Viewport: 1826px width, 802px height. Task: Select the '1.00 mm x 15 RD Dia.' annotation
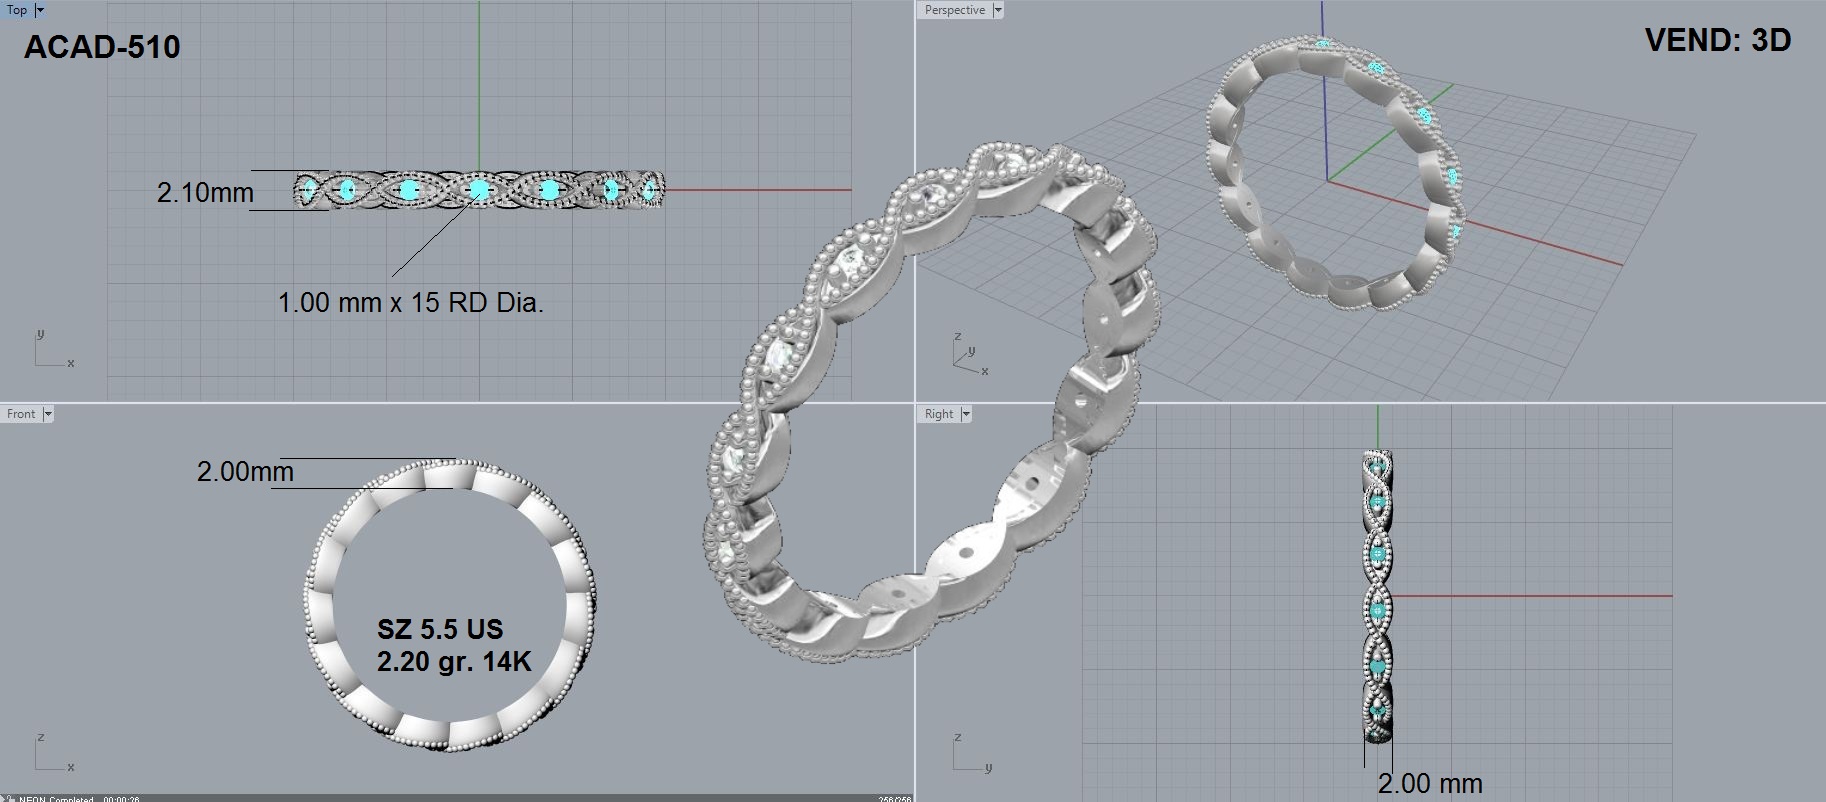point(410,302)
